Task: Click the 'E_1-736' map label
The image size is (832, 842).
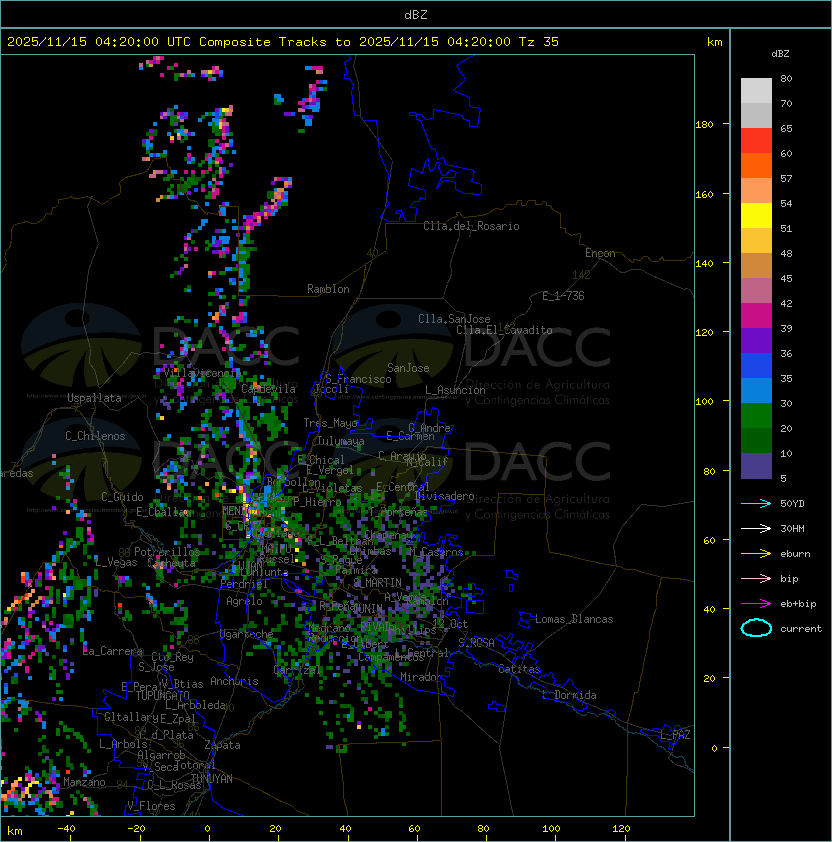Action: pyautogui.click(x=563, y=296)
